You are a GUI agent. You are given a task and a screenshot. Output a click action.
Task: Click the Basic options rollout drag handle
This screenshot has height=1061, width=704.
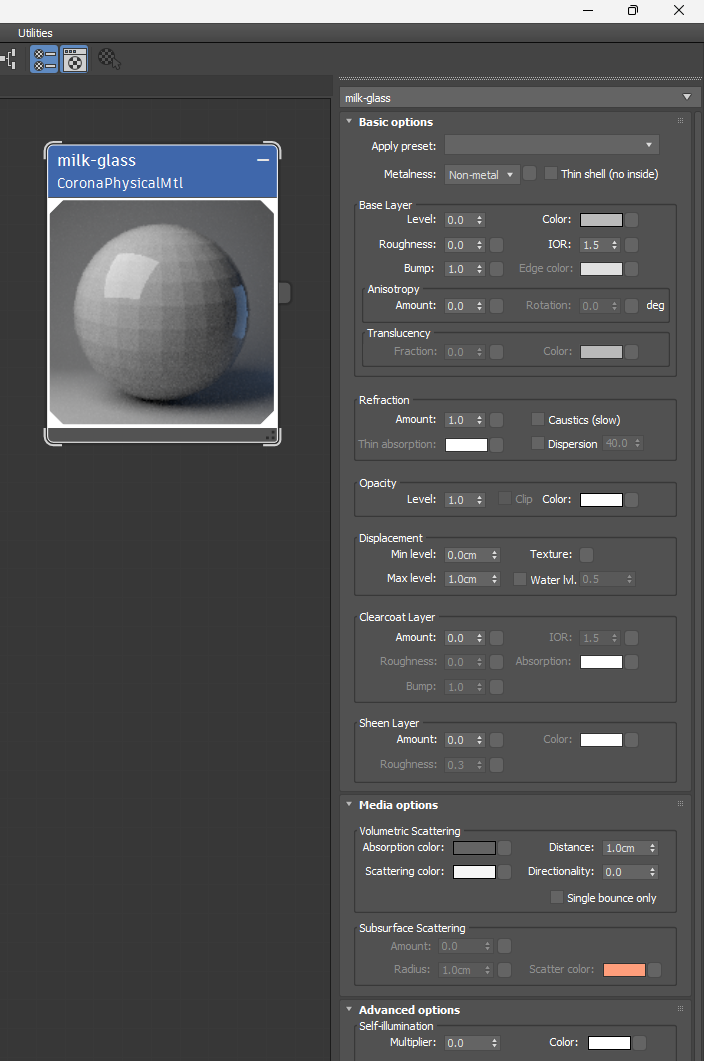click(680, 121)
